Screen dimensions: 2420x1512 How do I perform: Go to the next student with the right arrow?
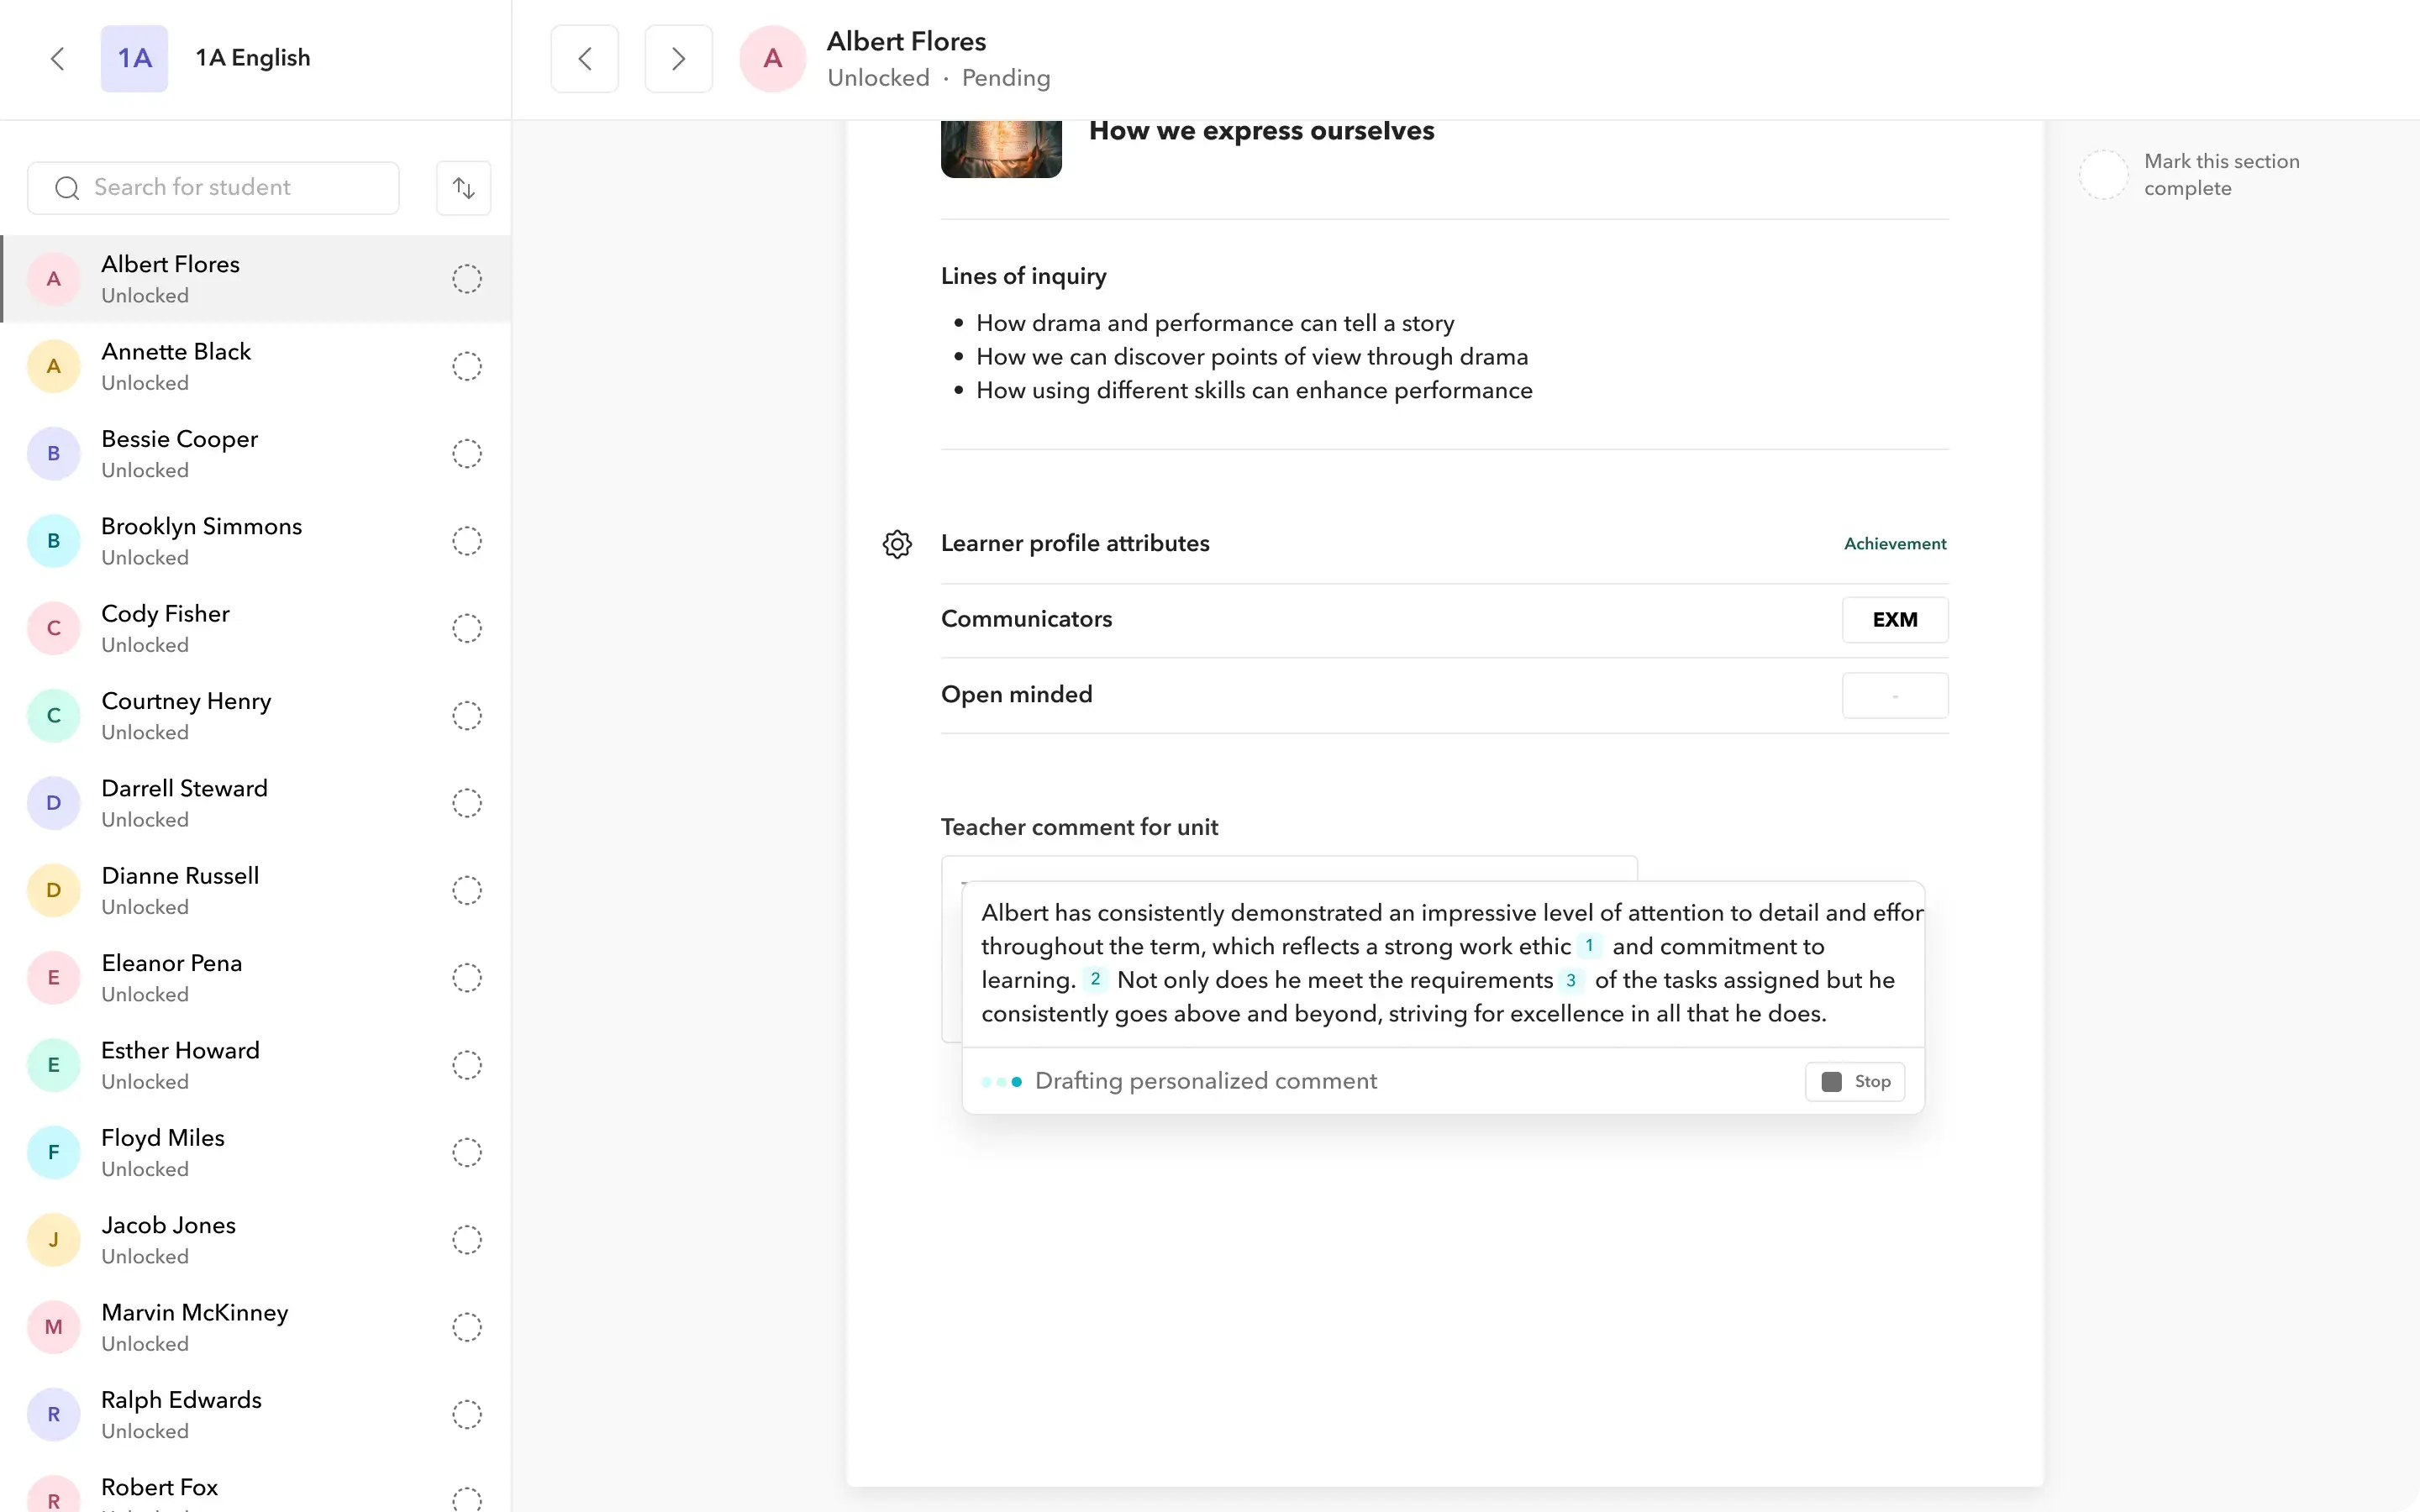click(679, 59)
